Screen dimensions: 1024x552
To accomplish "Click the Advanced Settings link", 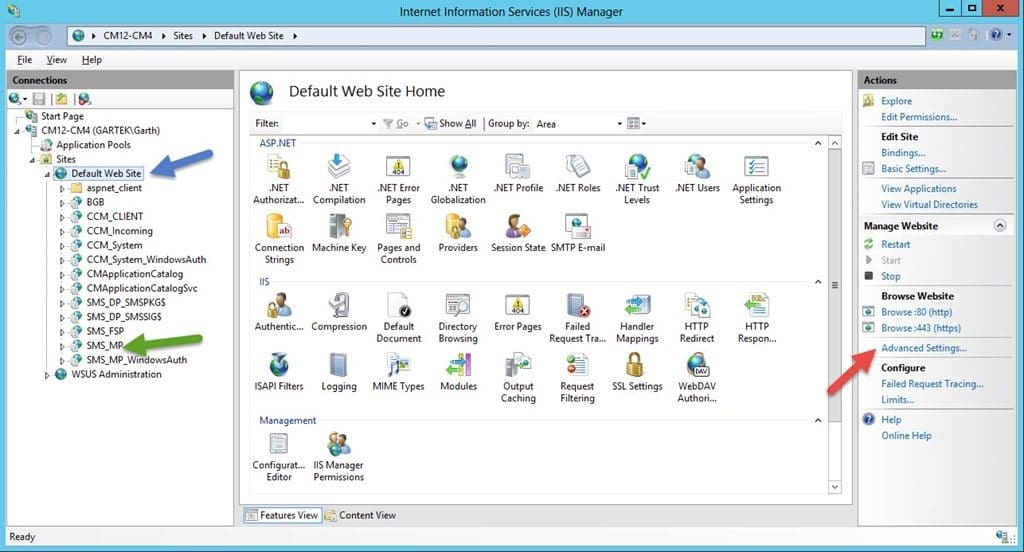I will [x=923, y=348].
